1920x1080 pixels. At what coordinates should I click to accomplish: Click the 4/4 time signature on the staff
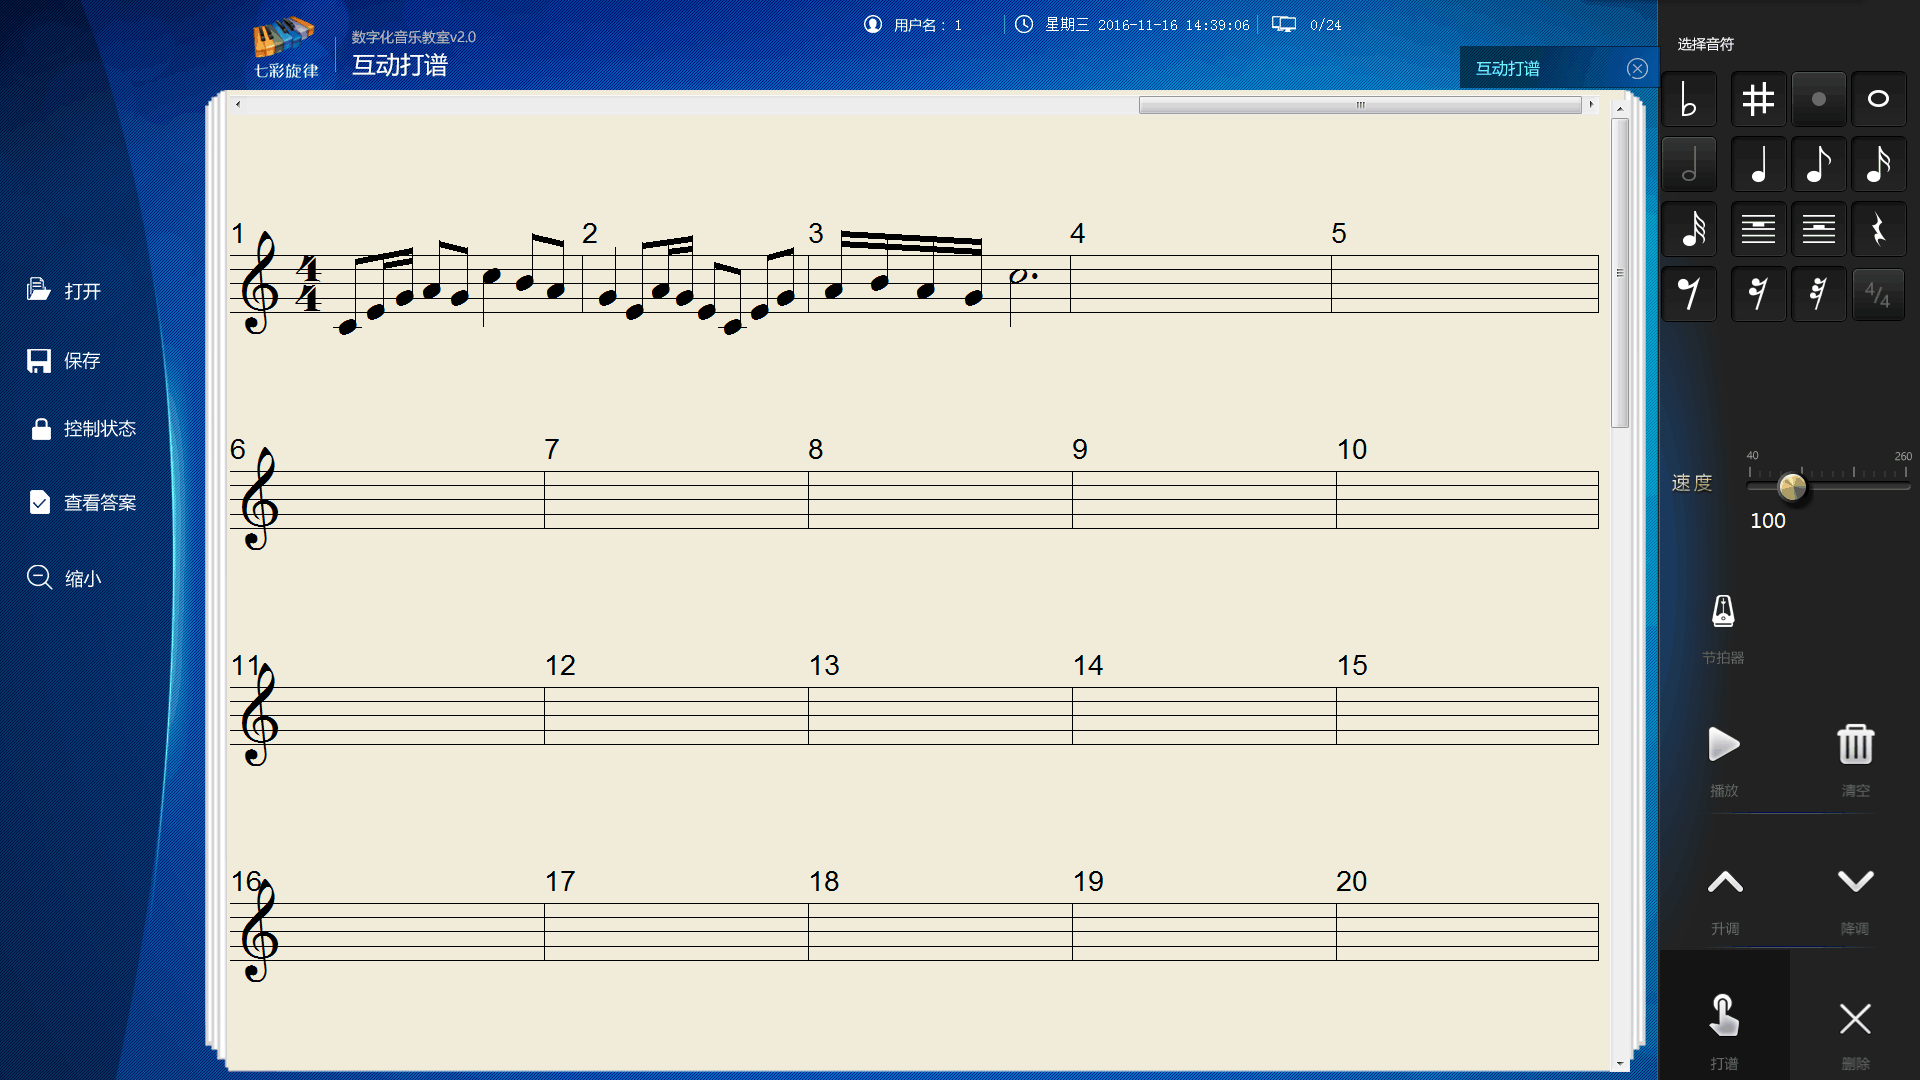click(x=308, y=284)
